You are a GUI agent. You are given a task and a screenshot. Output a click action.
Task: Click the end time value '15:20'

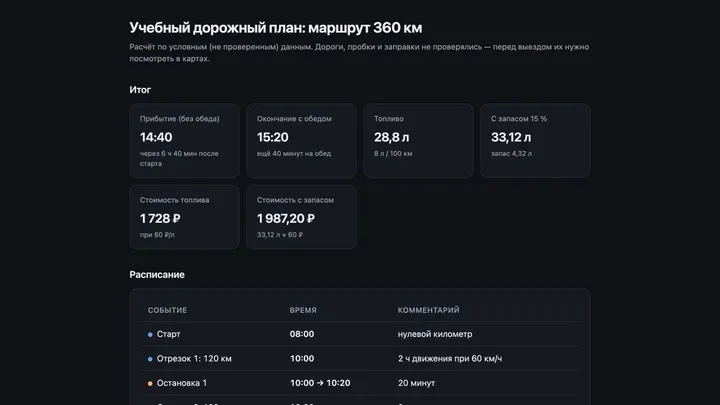[x=273, y=137]
